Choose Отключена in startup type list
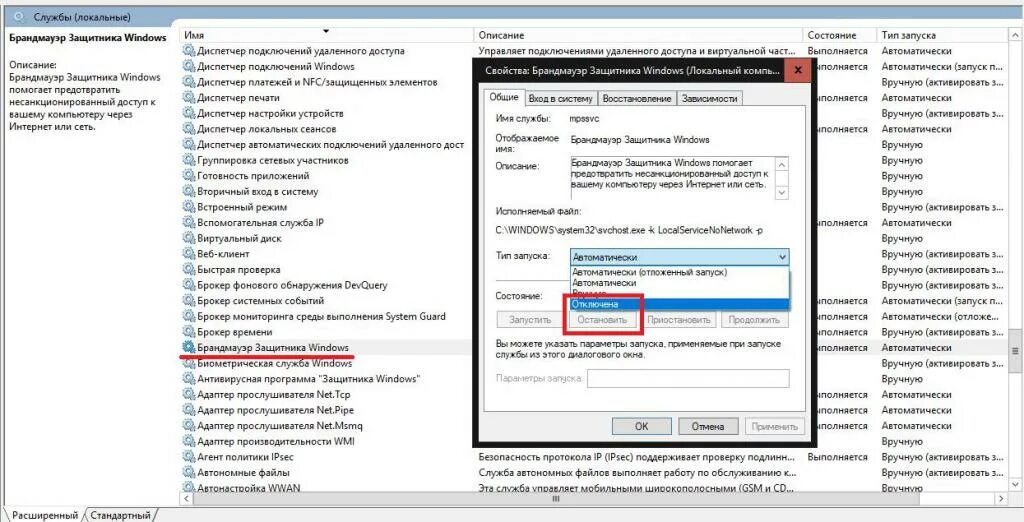Viewport: 1024px width, 522px height. (x=679, y=304)
